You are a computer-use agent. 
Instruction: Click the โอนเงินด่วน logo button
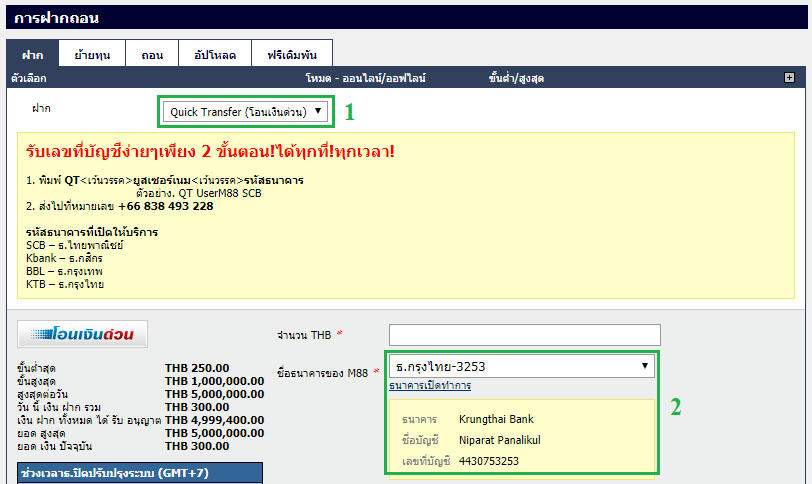82,334
